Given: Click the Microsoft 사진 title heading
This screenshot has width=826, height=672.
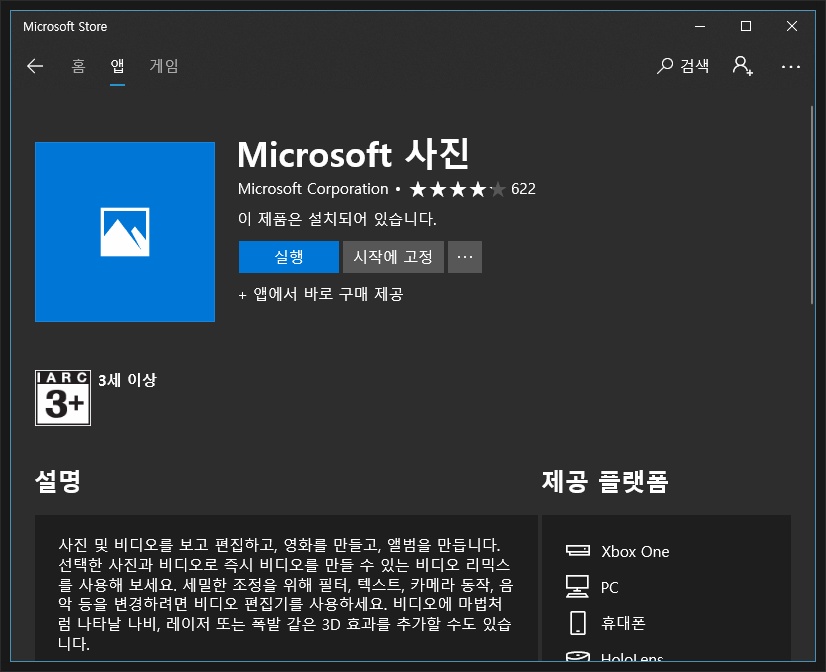Looking at the screenshot, I should point(353,154).
